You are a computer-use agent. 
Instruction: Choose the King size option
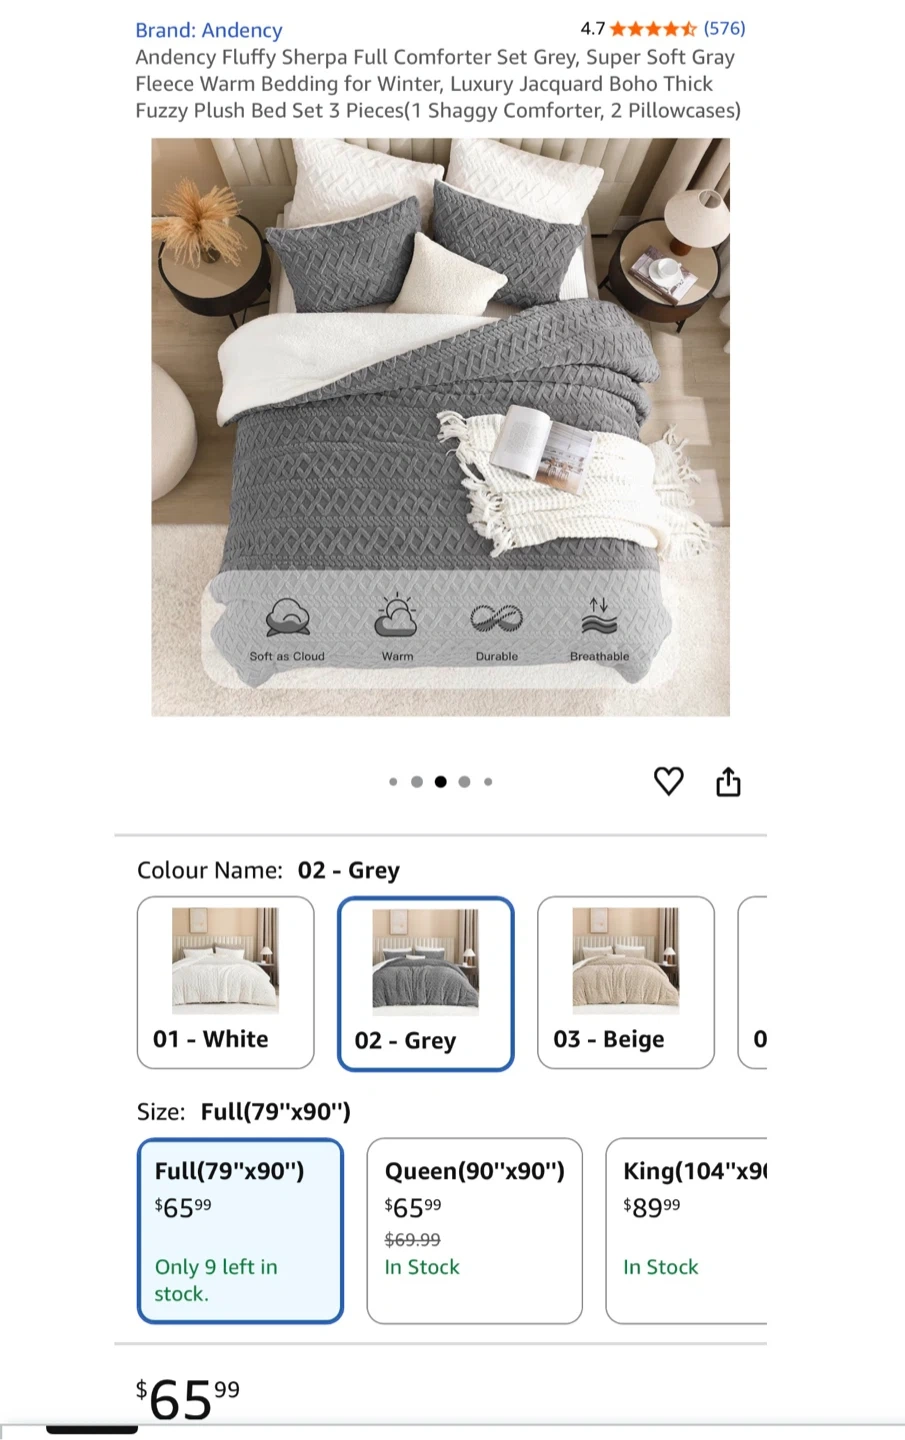click(x=686, y=1231)
